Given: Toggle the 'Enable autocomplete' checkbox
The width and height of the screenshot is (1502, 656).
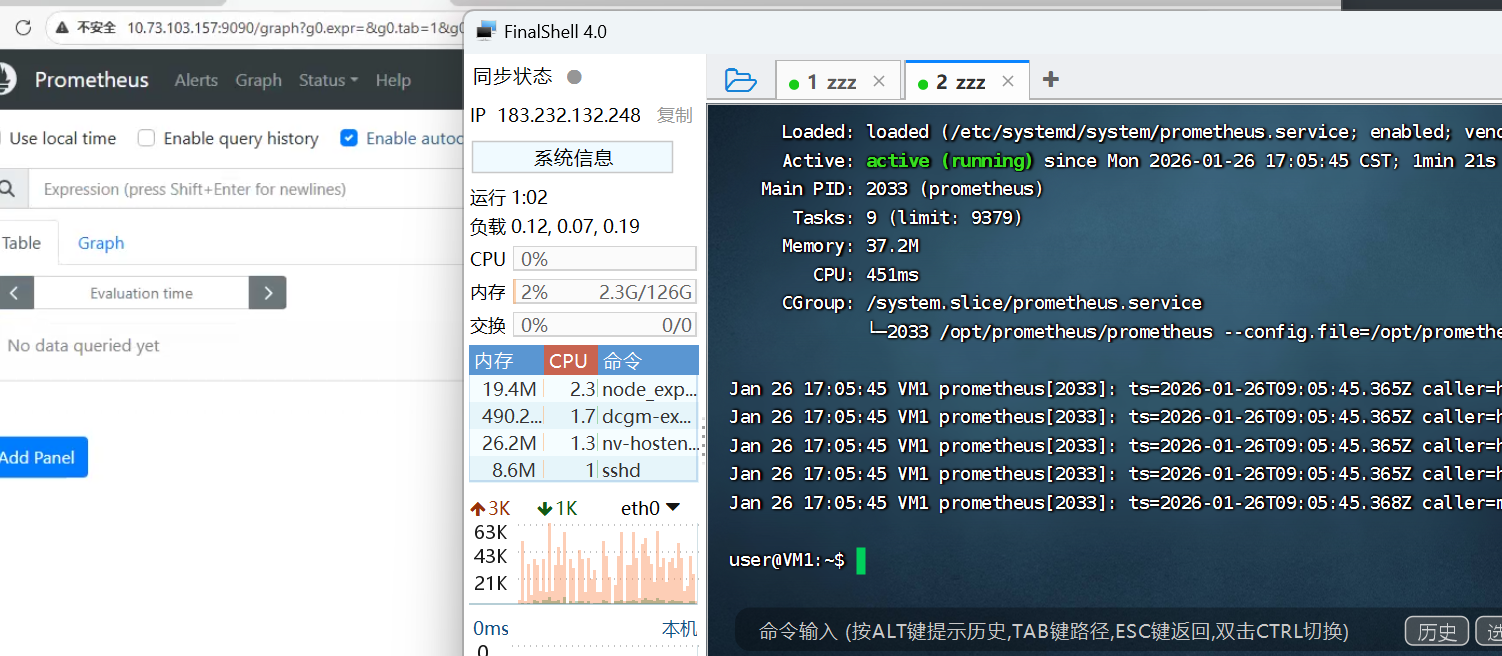Looking at the screenshot, I should tap(349, 138).
